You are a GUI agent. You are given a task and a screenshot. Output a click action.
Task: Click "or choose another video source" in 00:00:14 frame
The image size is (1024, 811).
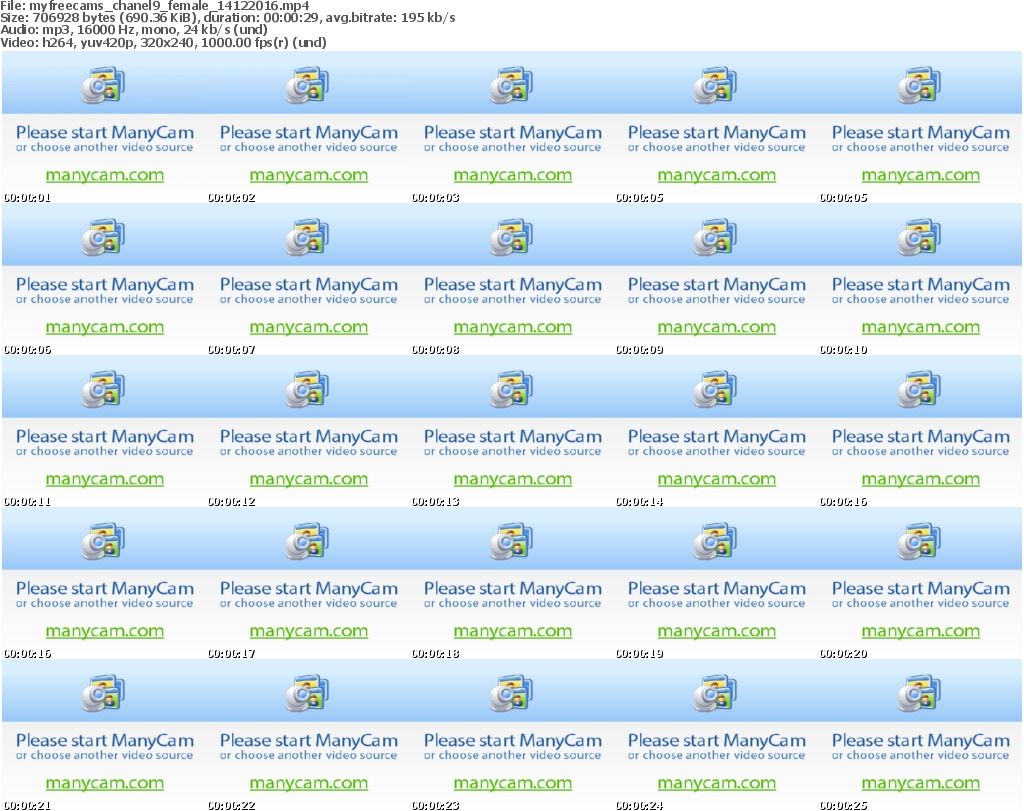point(716,452)
